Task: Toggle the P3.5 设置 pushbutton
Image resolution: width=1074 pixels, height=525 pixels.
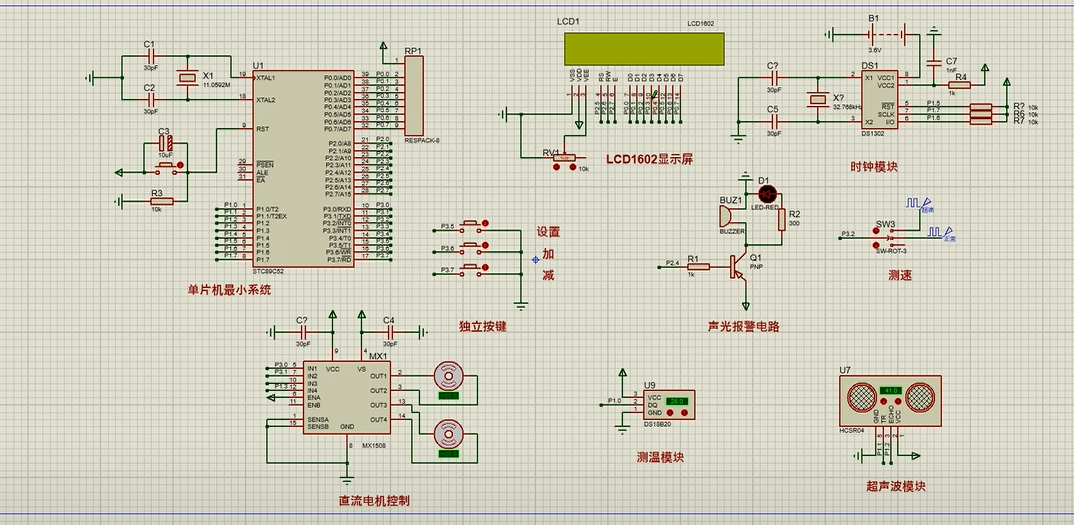Action: [473, 225]
